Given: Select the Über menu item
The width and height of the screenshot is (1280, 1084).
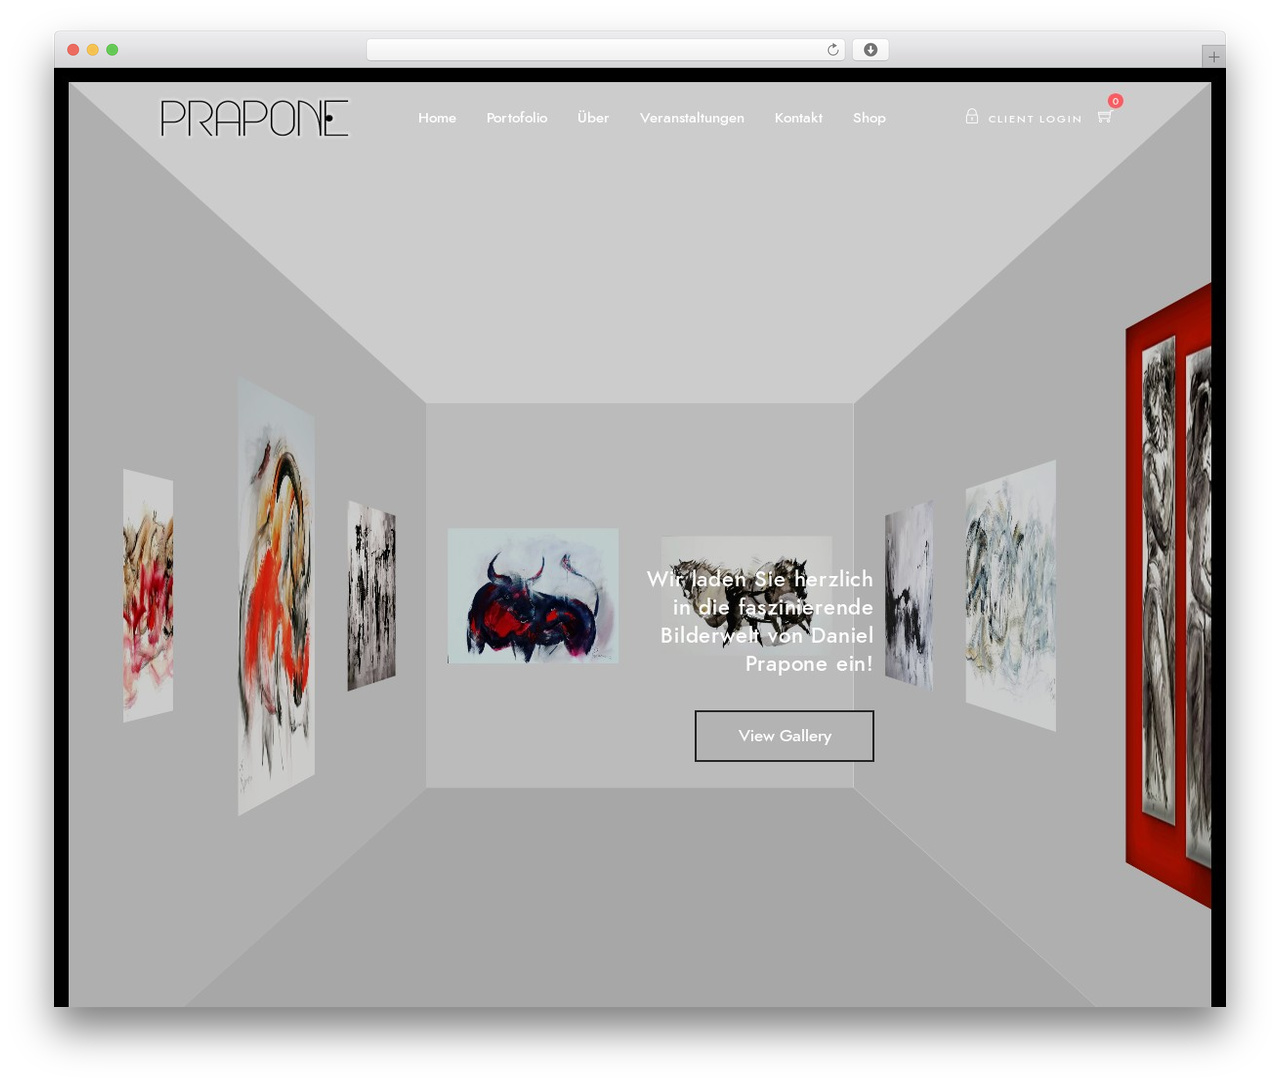Looking at the screenshot, I should 593,118.
